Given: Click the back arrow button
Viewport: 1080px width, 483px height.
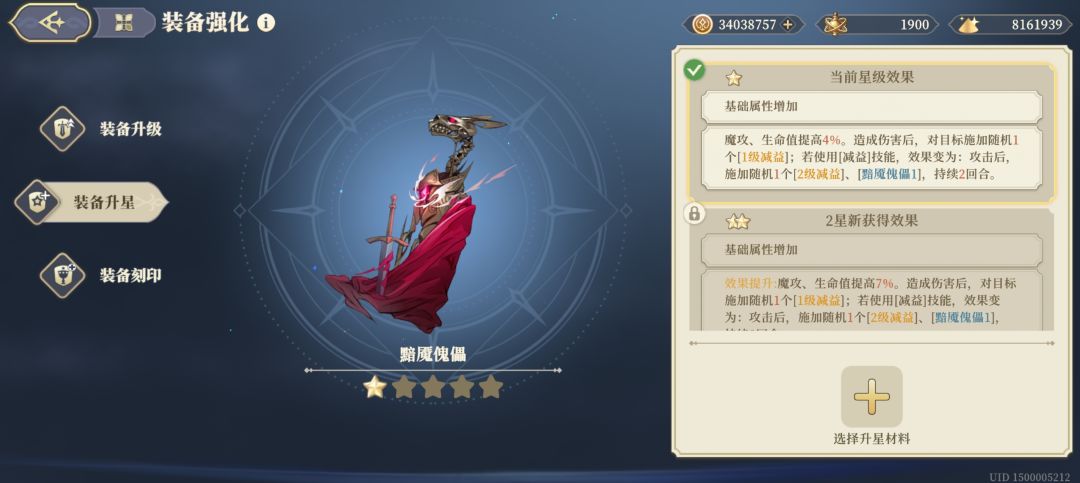Looking at the screenshot, I should tap(50, 22).
